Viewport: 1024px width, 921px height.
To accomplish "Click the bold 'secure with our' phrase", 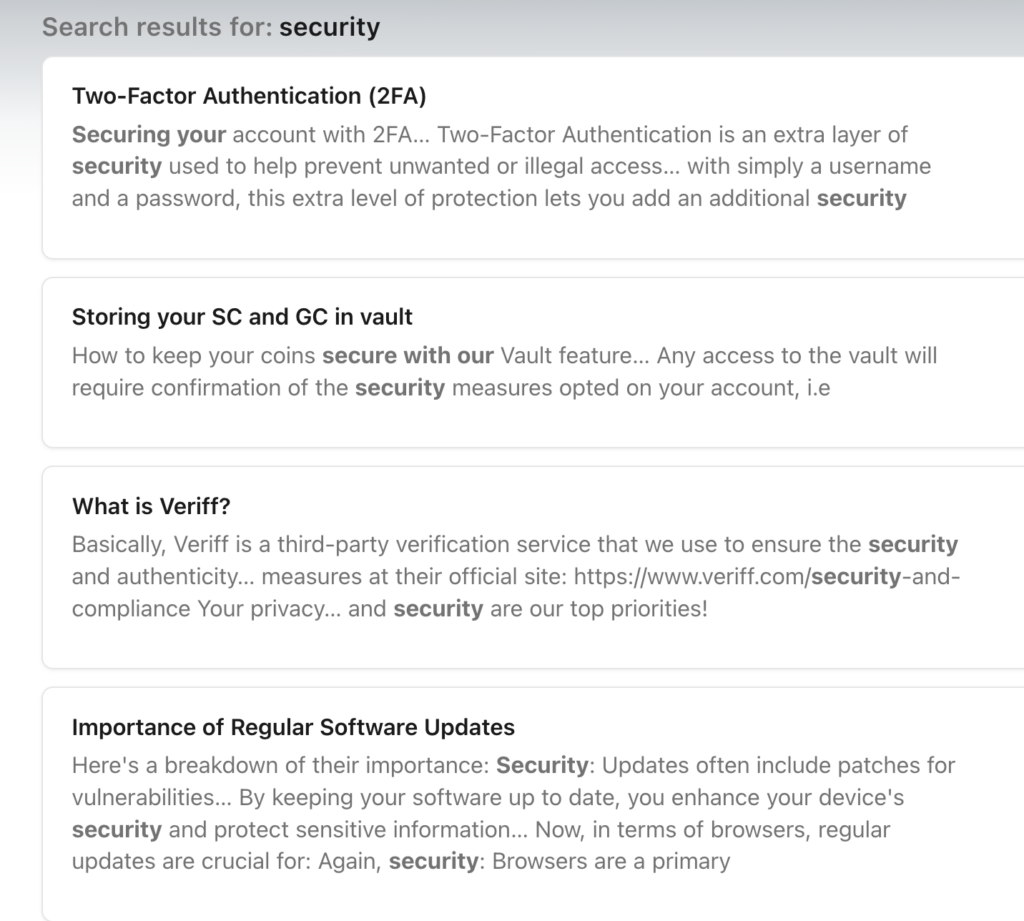I will click(408, 355).
